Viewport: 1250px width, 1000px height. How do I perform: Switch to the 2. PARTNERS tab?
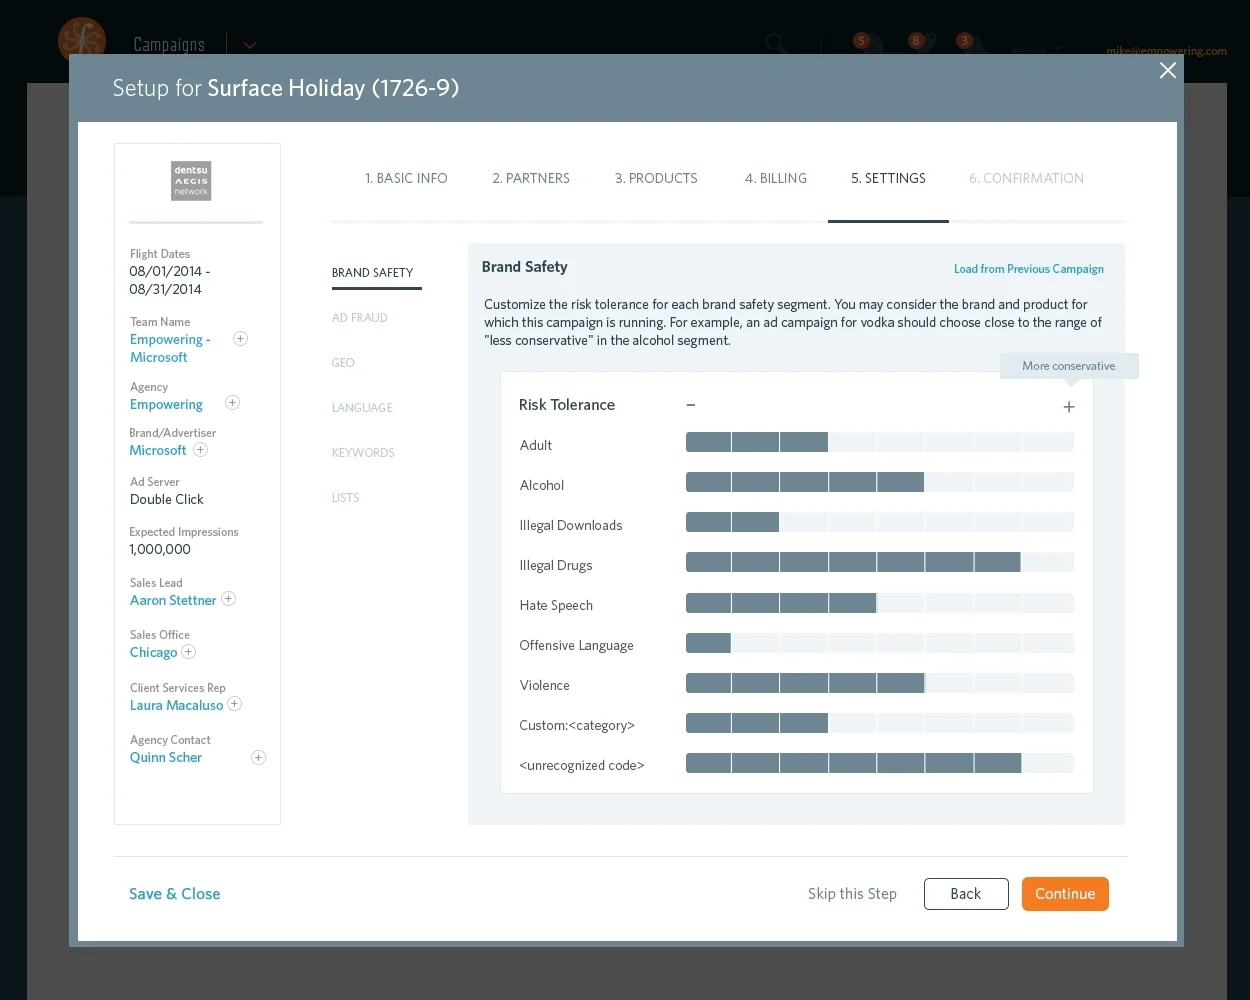tap(531, 178)
